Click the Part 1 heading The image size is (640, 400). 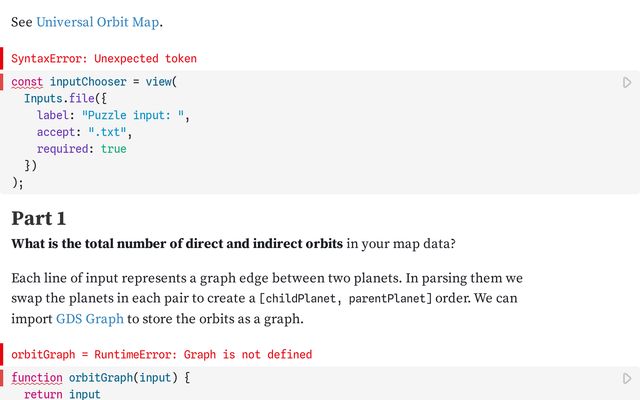pos(38,218)
